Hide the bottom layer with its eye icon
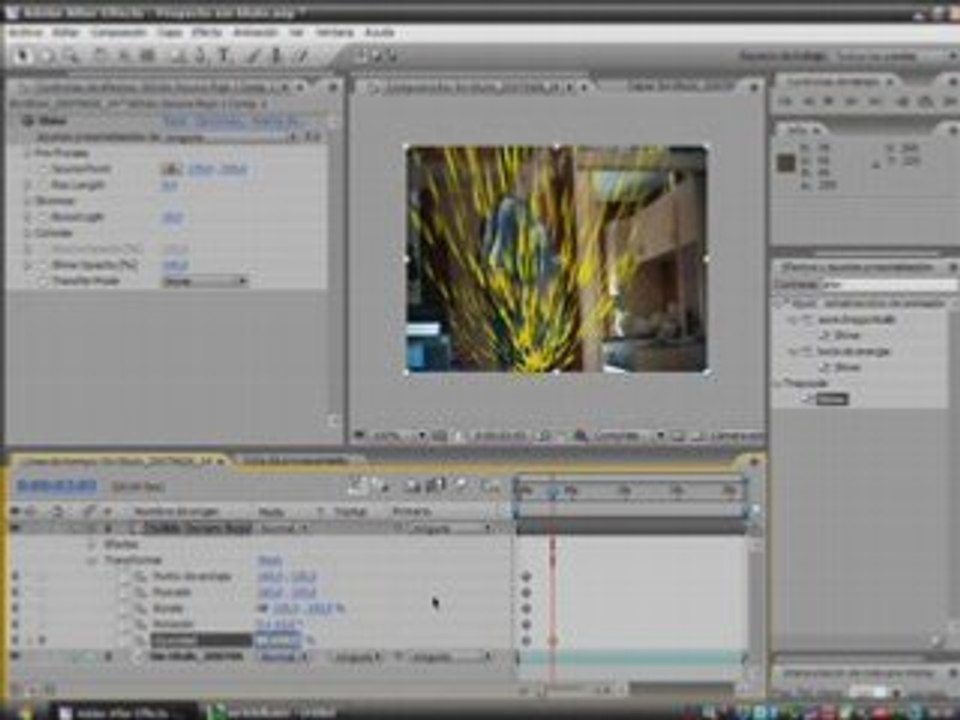Viewport: 960px width, 720px height. pyautogui.click(x=15, y=656)
